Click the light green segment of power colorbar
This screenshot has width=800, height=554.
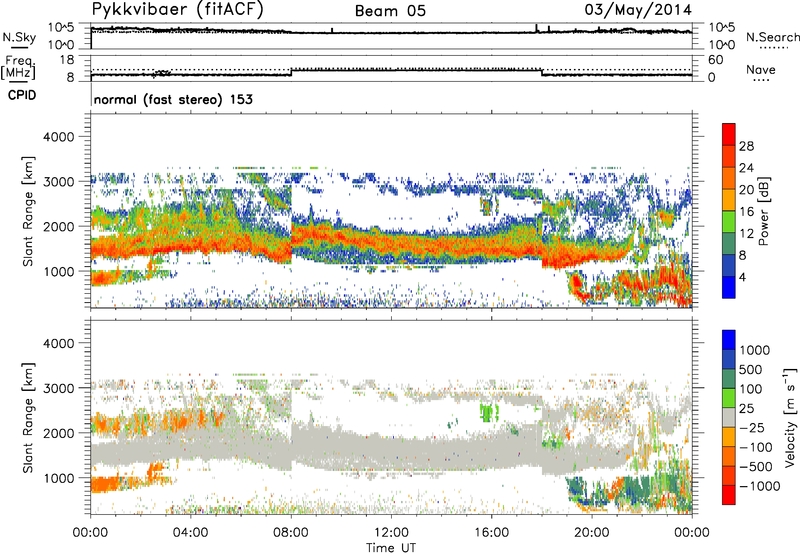coord(729,222)
